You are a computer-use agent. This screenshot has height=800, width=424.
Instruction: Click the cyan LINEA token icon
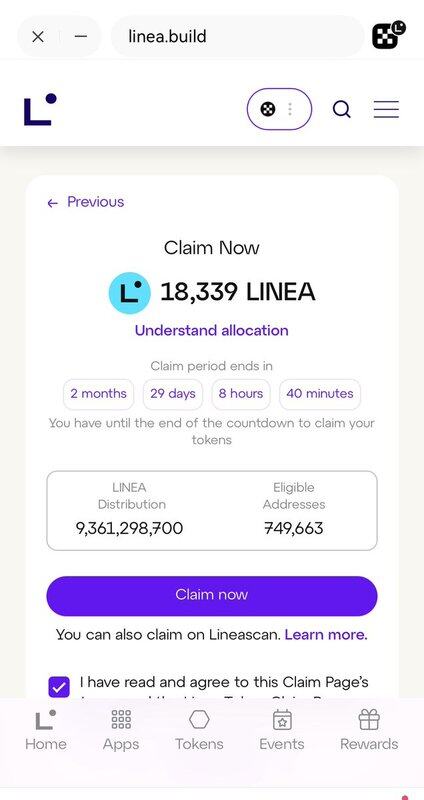(130, 293)
